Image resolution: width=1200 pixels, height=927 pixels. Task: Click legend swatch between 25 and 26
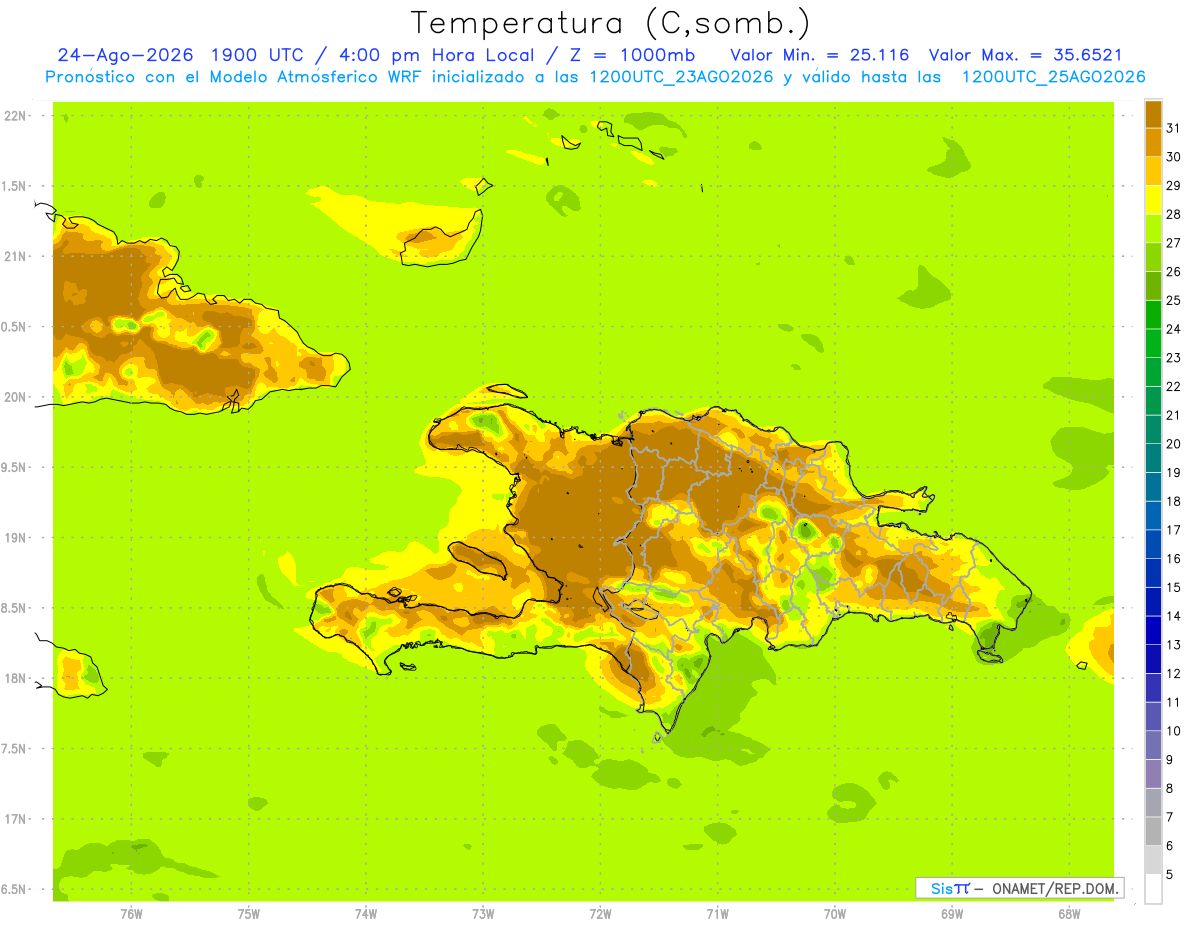click(x=1153, y=286)
